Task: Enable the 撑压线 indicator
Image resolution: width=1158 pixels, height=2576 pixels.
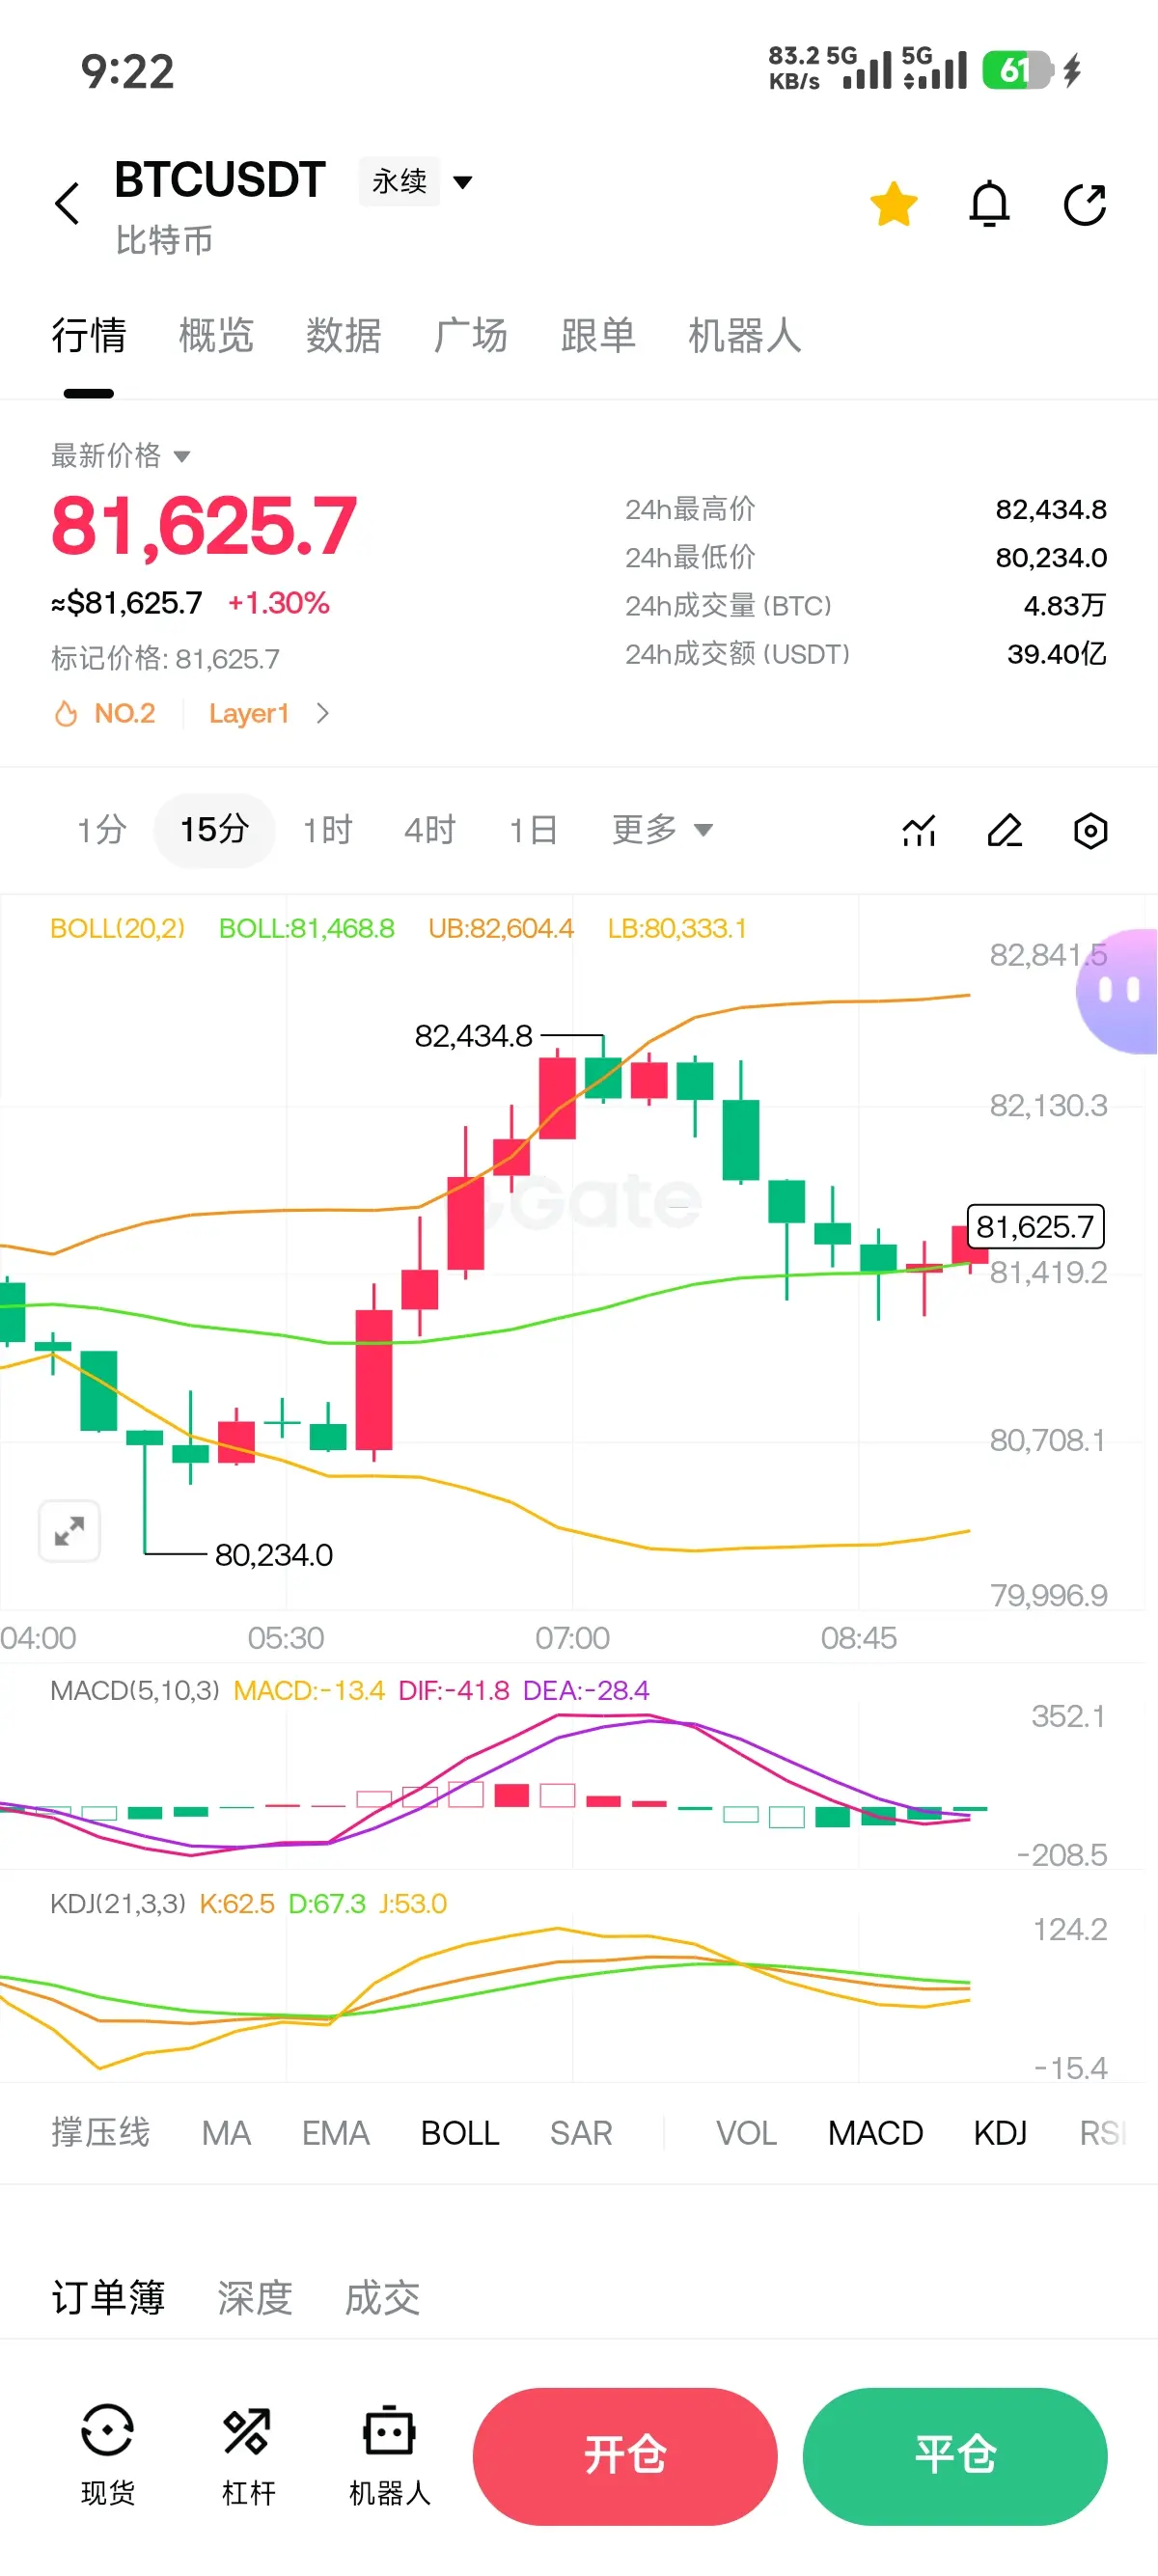Action: [x=100, y=2133]
